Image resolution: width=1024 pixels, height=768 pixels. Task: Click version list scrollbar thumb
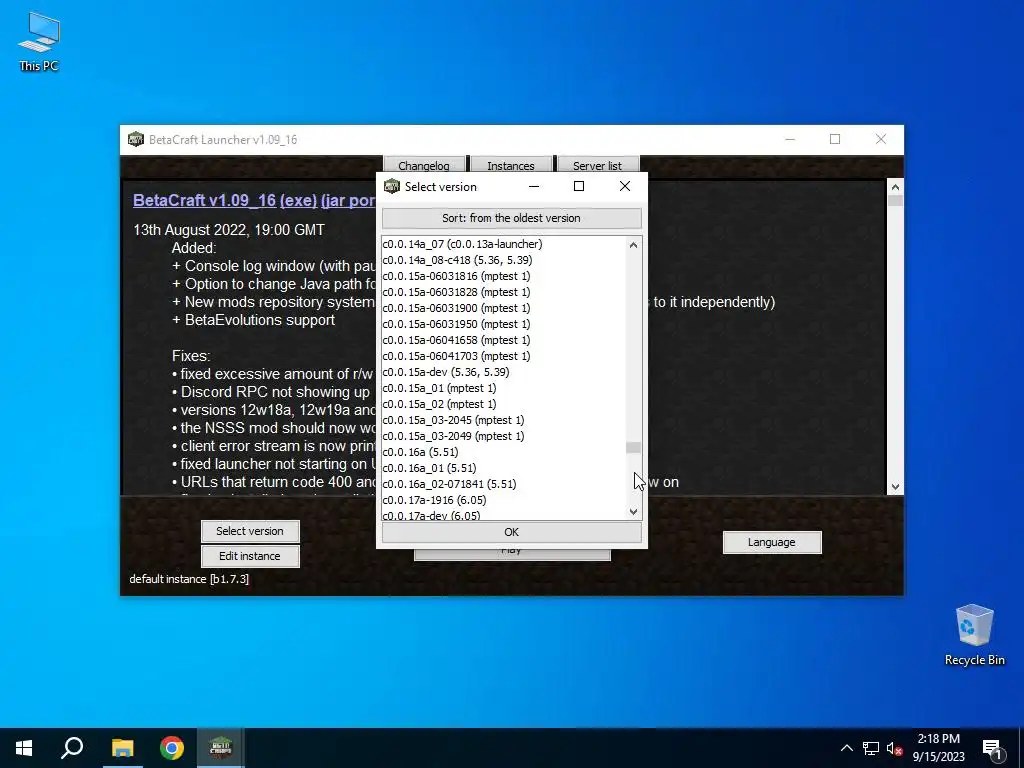[633, 447]
